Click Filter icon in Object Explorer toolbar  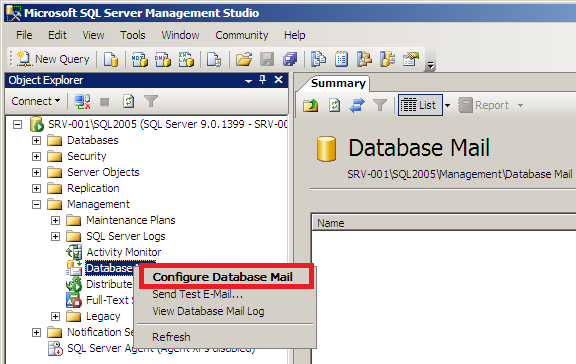click(x=151, y=101)
